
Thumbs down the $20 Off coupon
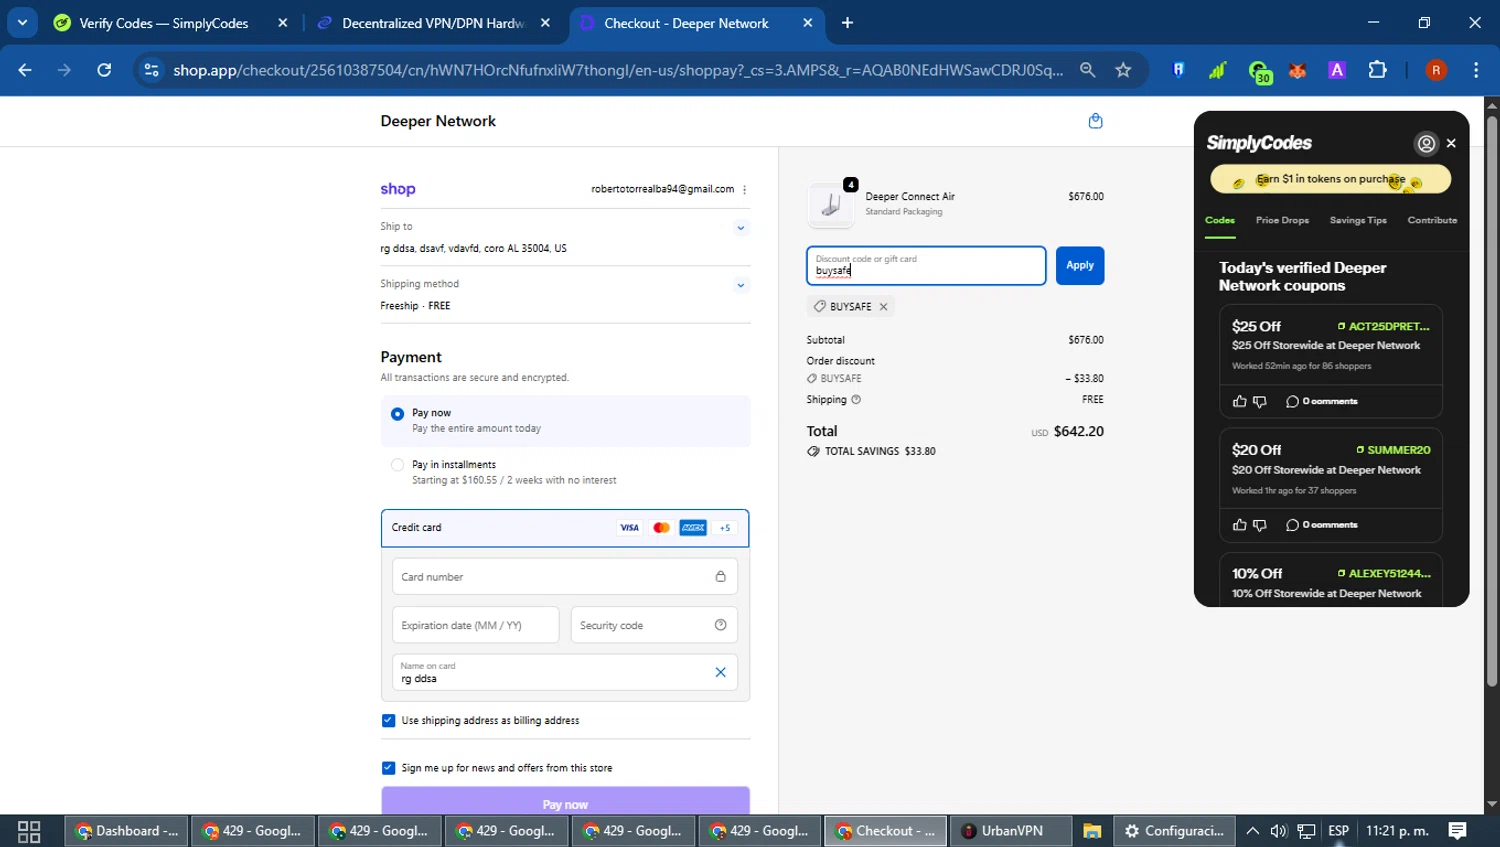point(1260,525)
